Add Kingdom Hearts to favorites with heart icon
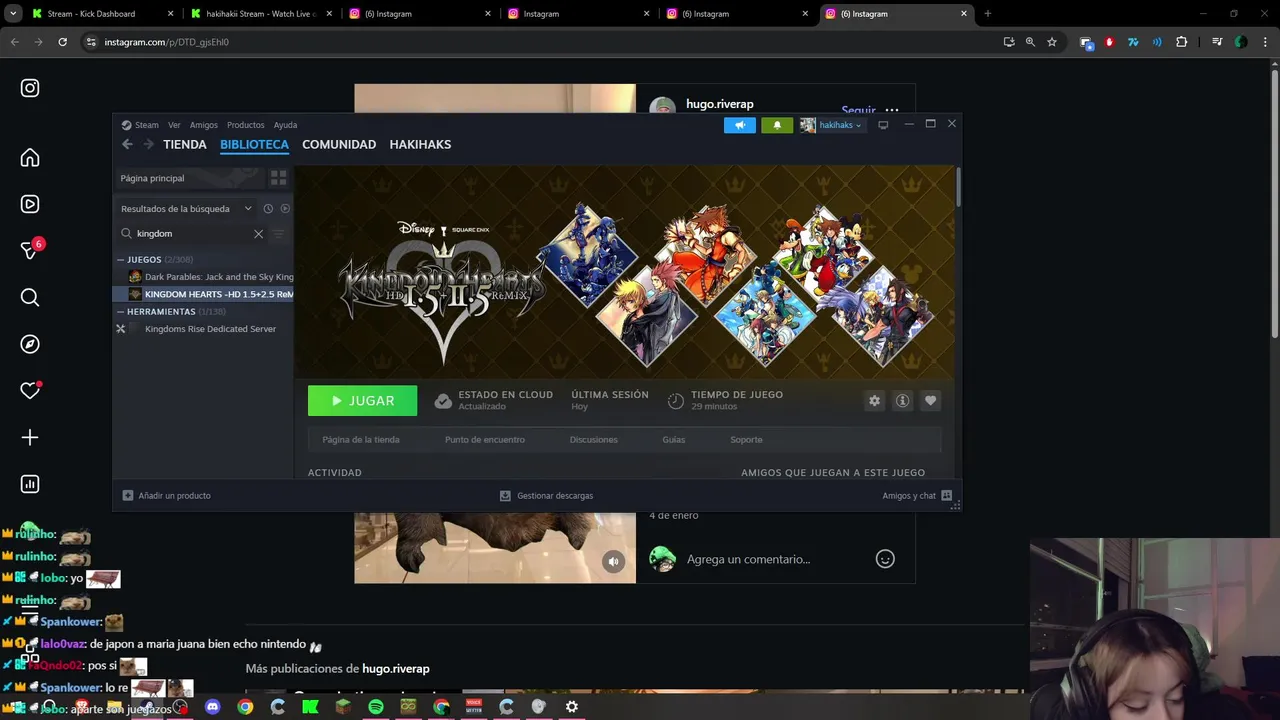 coord(930,401)
